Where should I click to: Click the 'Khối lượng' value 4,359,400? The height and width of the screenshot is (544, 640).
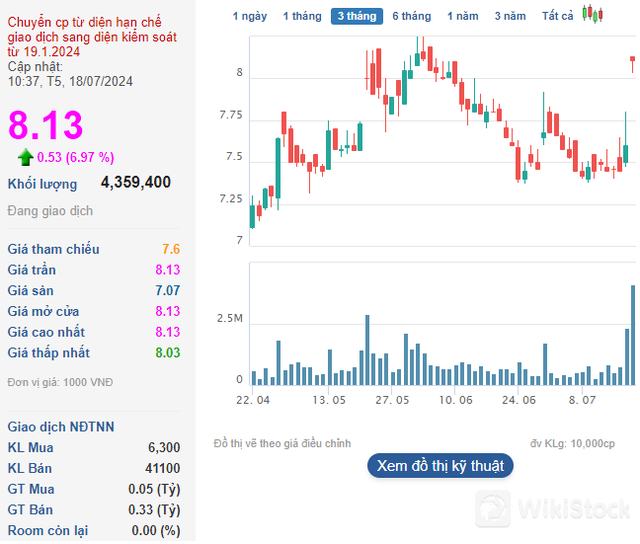click(x=136, y=183)
